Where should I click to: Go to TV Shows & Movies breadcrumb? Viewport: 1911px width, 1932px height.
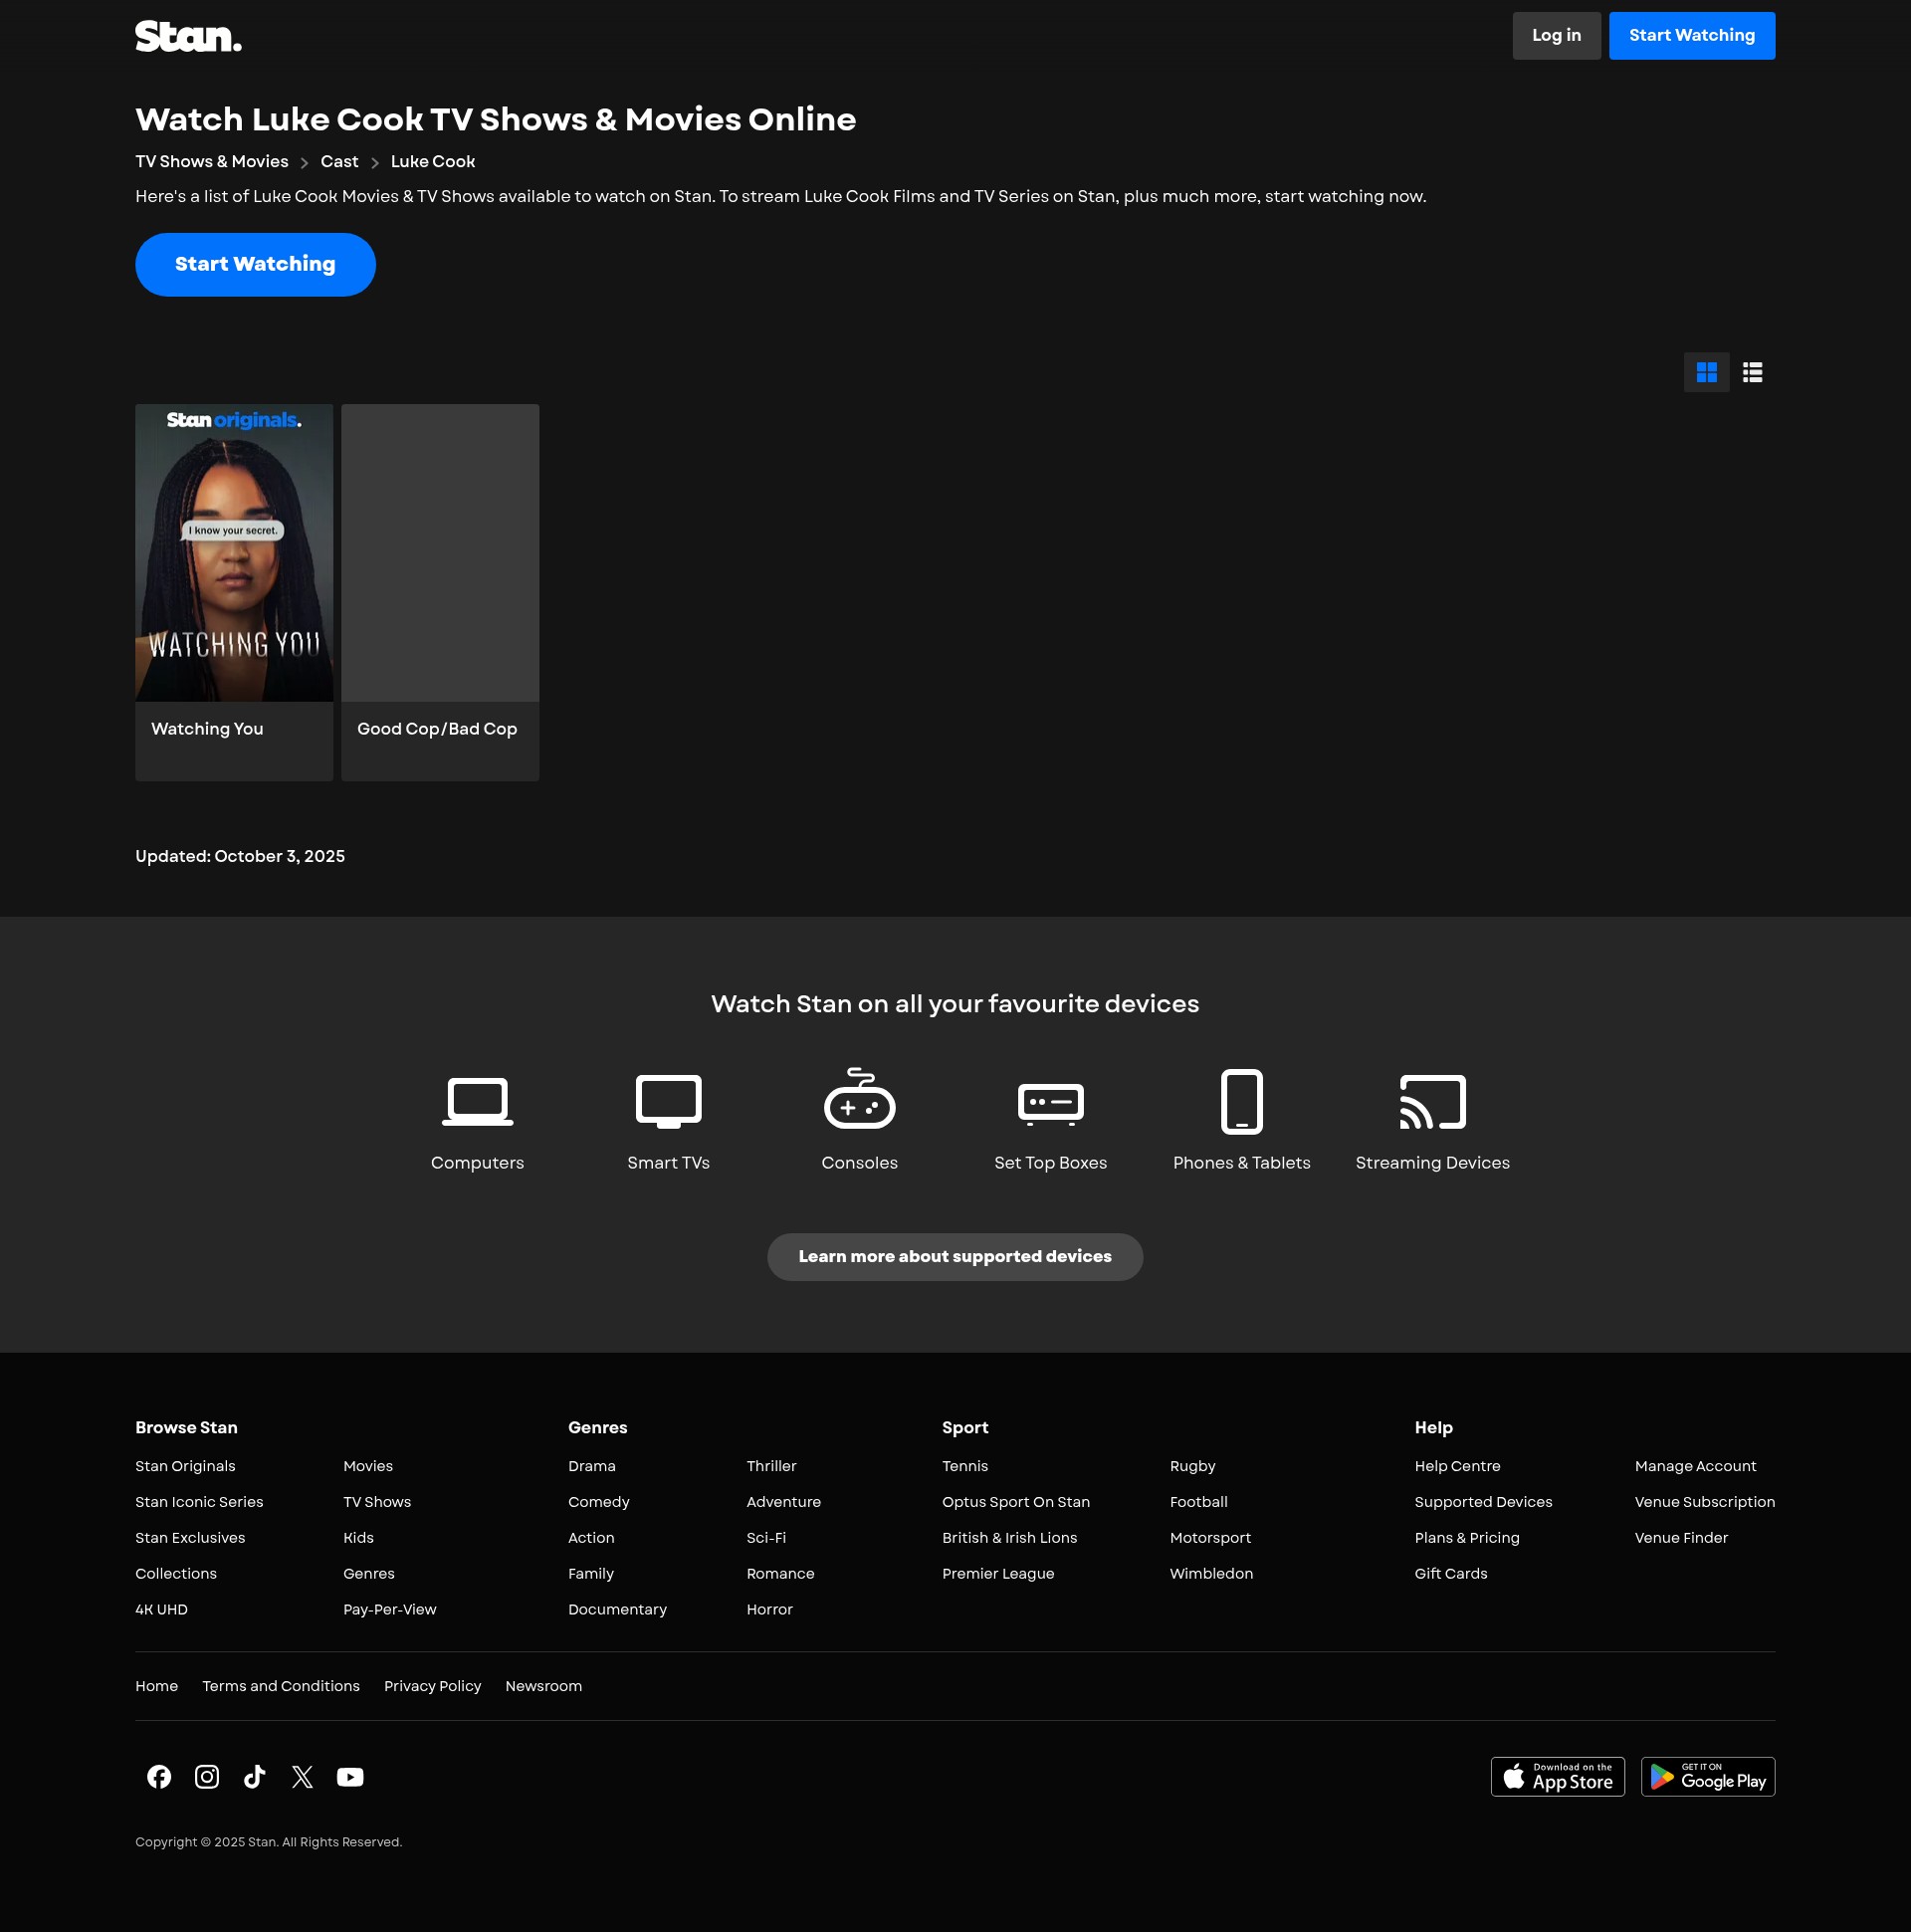[212, 161]
